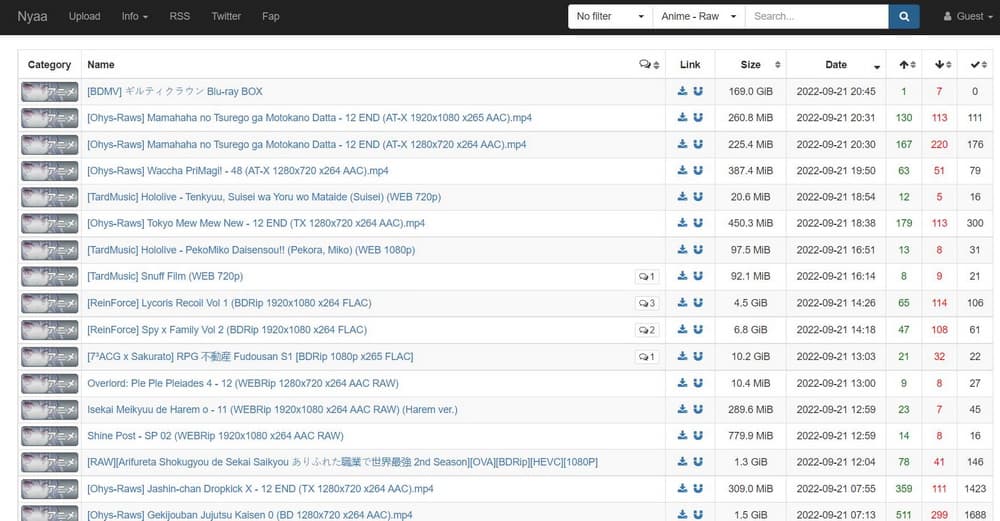Open the No filter dropdown
The image size is (1000, 521).
[x=610, y=17]
